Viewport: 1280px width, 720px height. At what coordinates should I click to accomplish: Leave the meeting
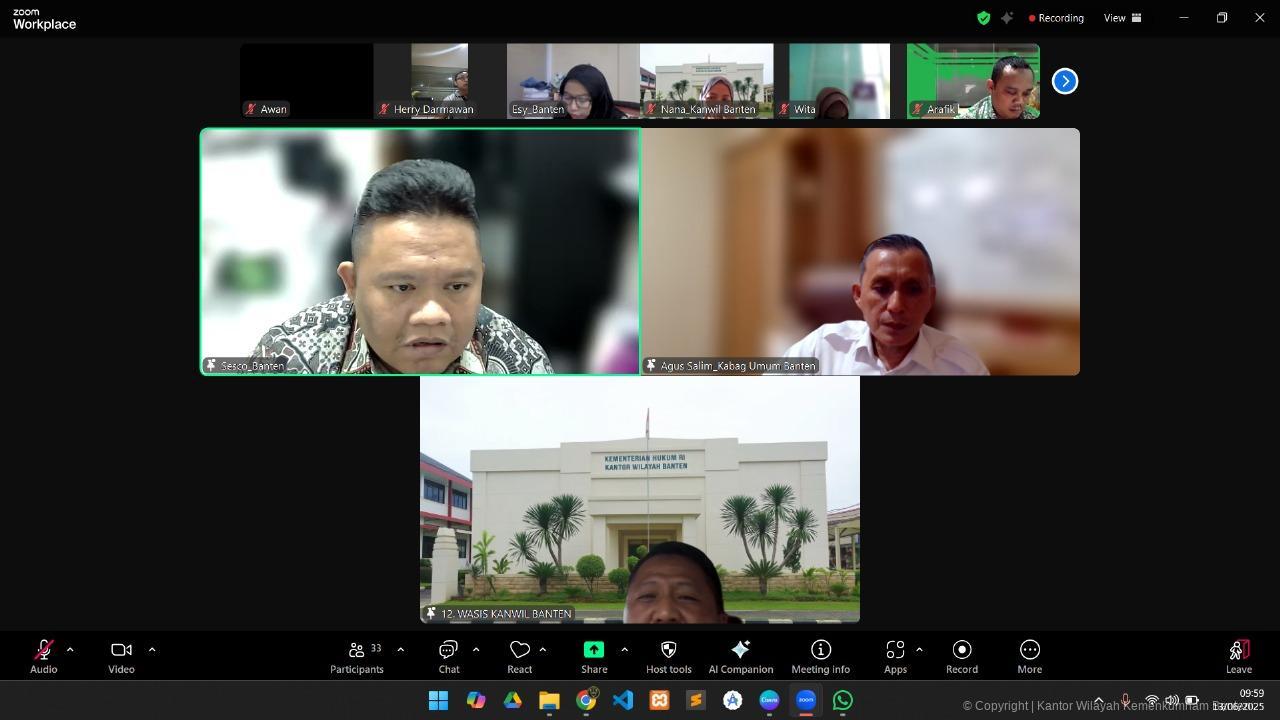[x=1238, y=655]
